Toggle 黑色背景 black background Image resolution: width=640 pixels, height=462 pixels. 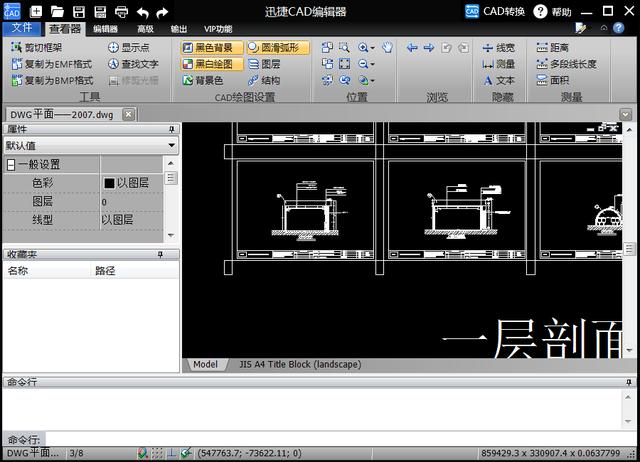[212, 47]
